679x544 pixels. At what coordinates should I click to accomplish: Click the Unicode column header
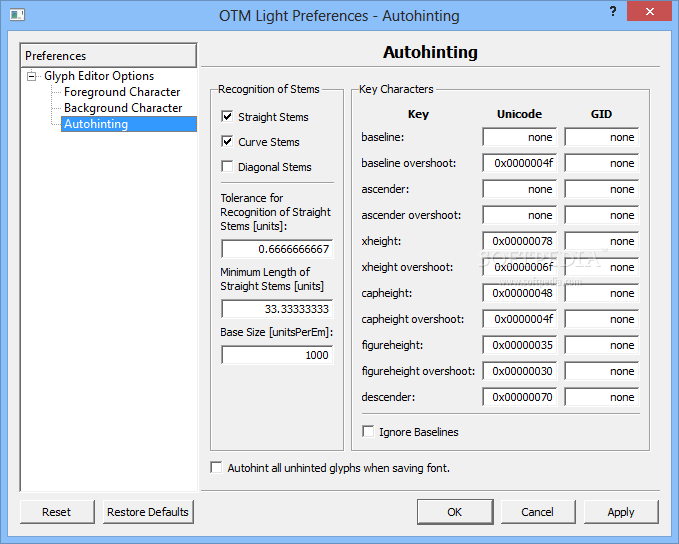pos(519,114)
